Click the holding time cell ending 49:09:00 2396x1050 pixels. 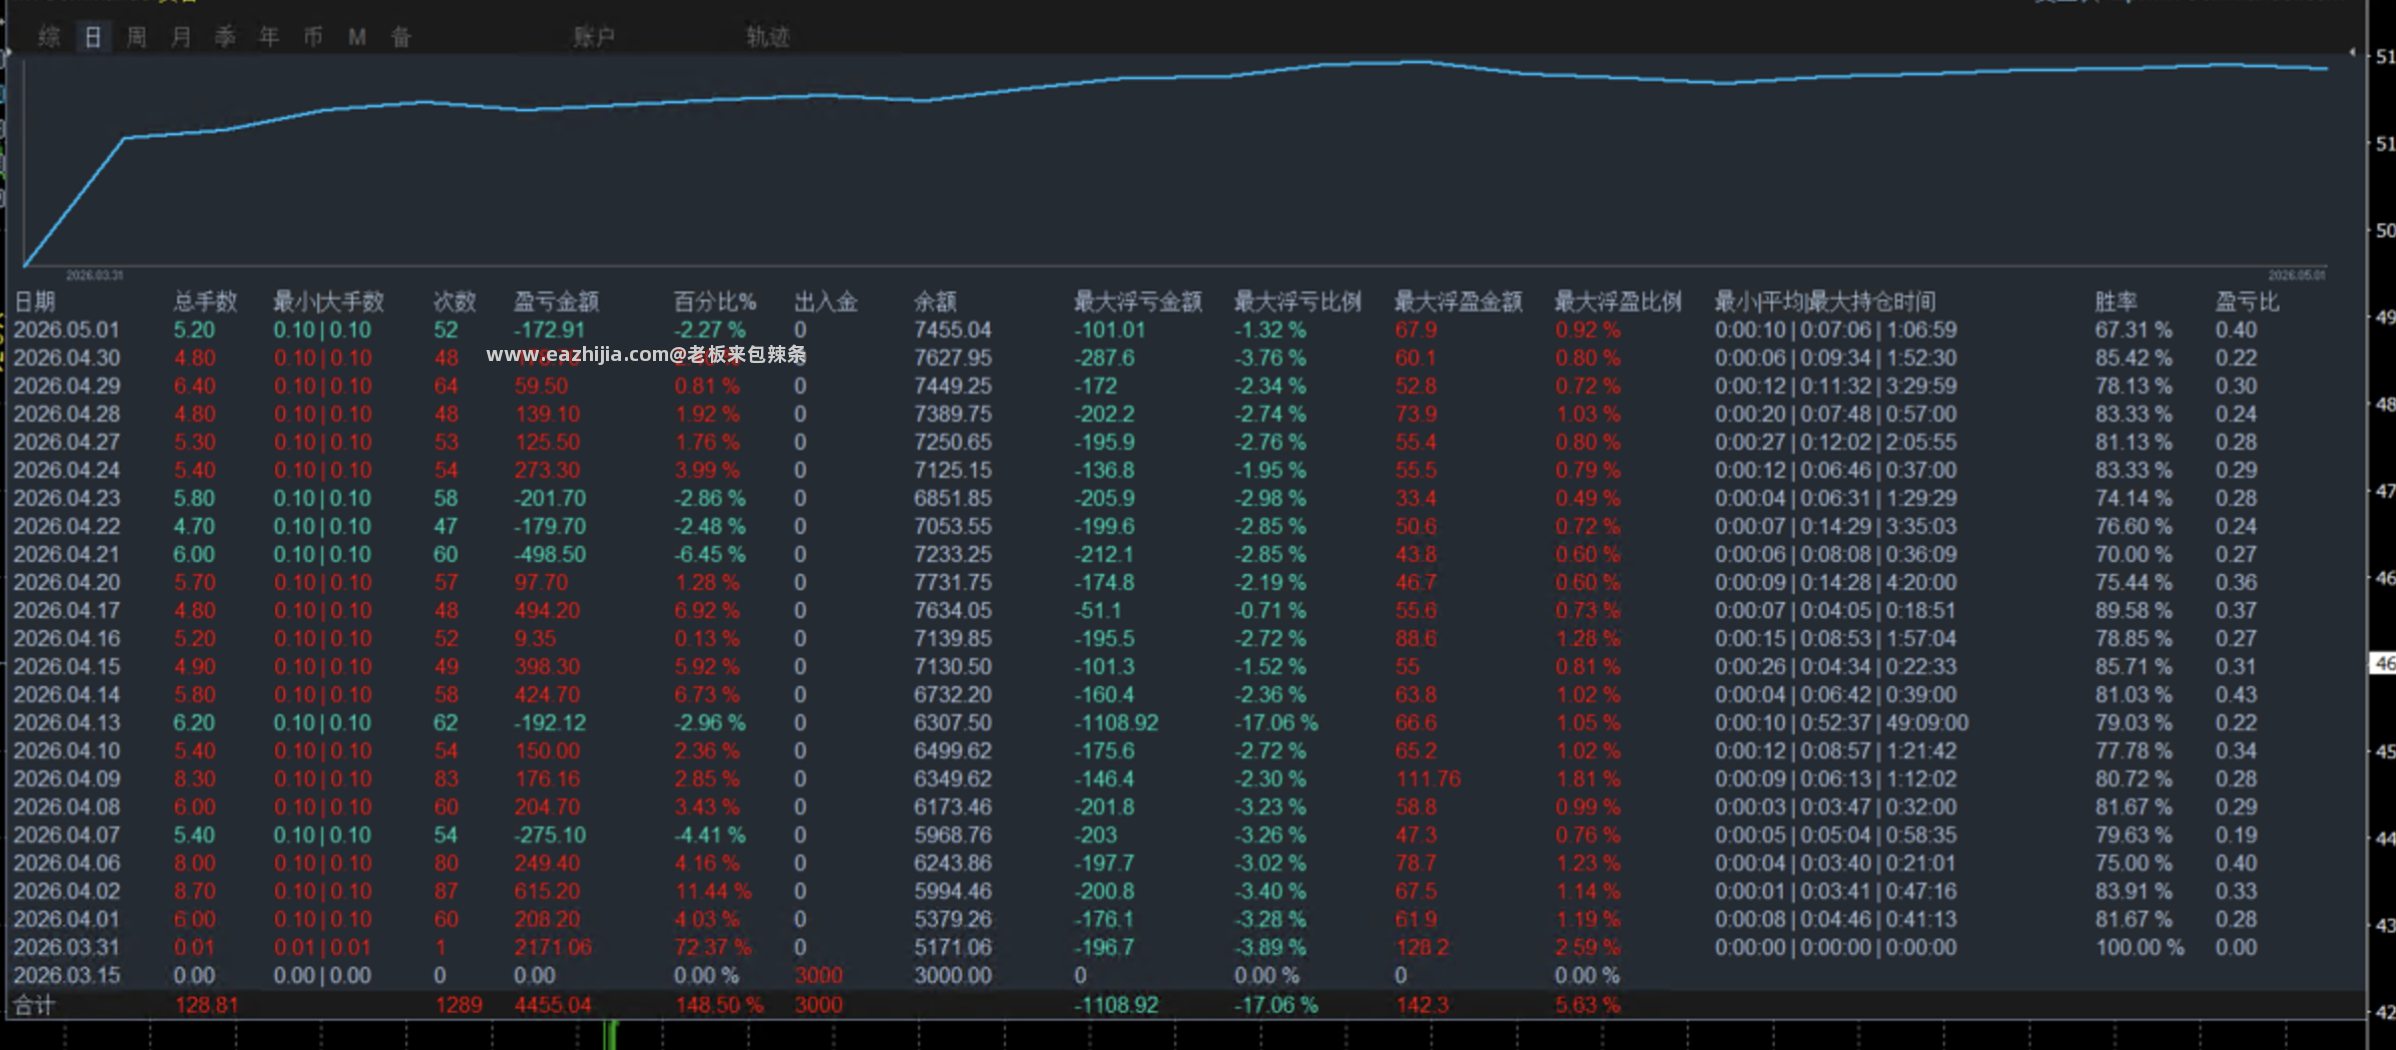(1841, 722)
